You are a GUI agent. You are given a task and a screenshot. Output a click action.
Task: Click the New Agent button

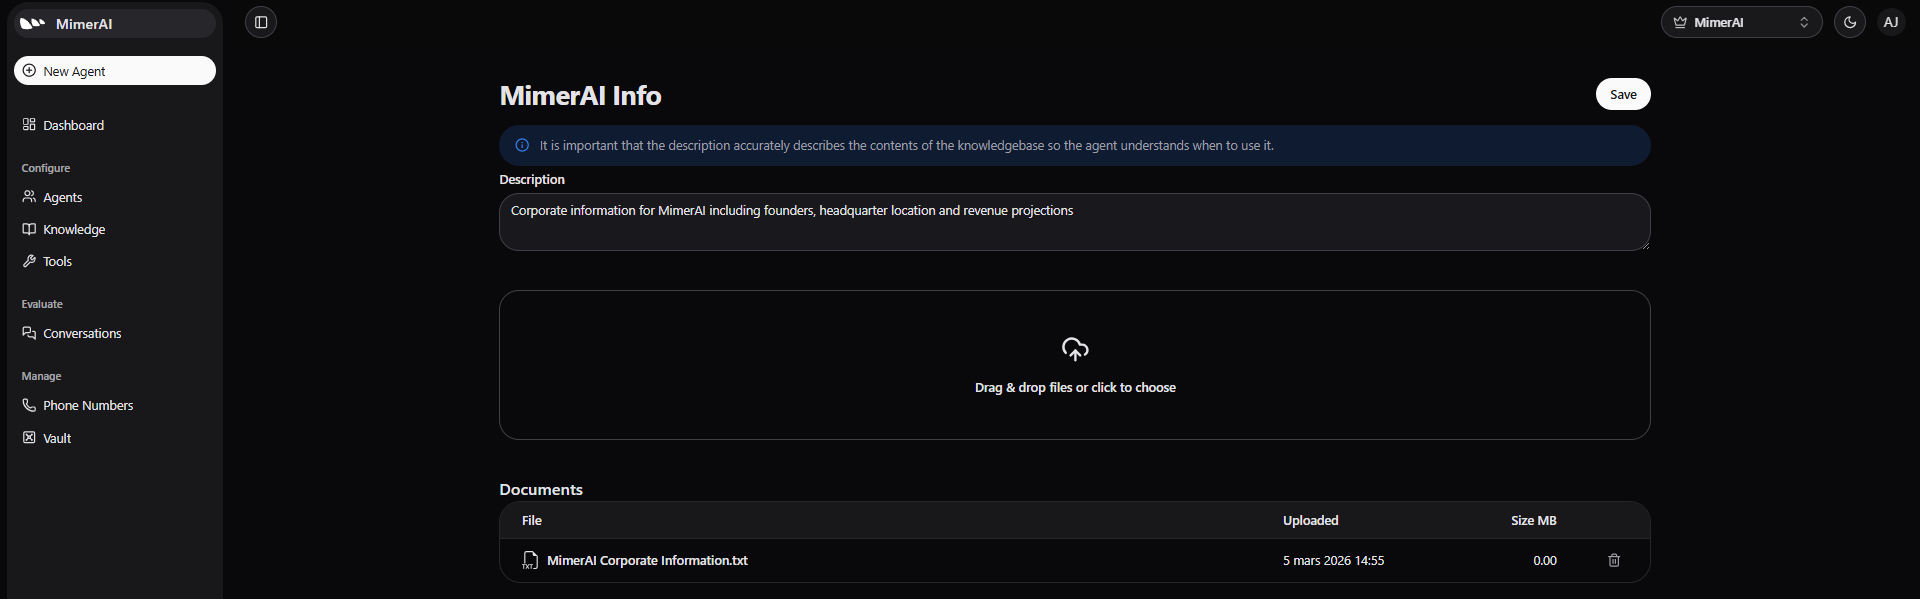(114, 71)
